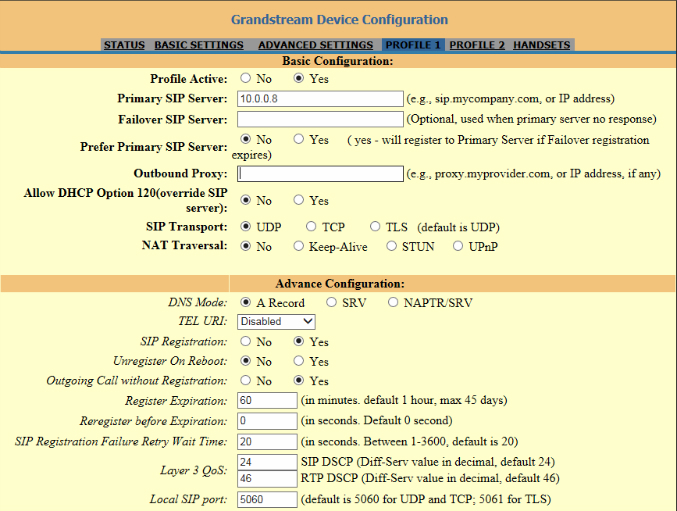Set SIP Registration to No
The image size is (677, 511).
[246, 341]
